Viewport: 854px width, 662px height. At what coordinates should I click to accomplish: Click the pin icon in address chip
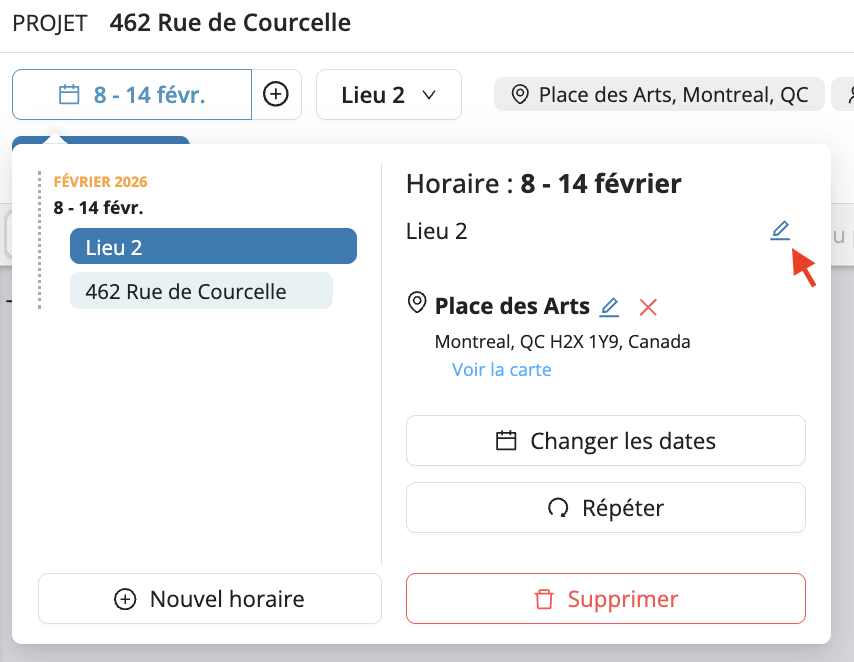point(520,95)
